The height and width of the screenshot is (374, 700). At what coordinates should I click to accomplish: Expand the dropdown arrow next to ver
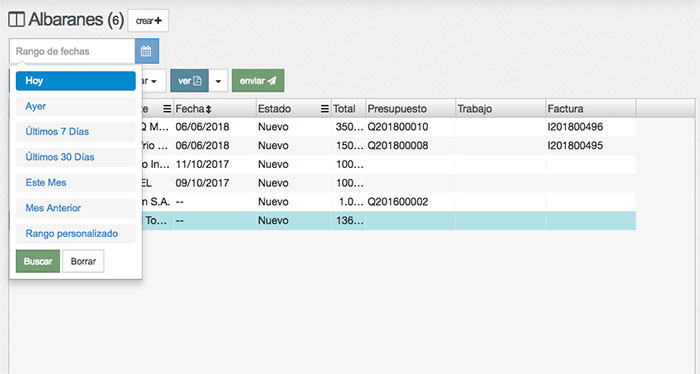[218, 81]
